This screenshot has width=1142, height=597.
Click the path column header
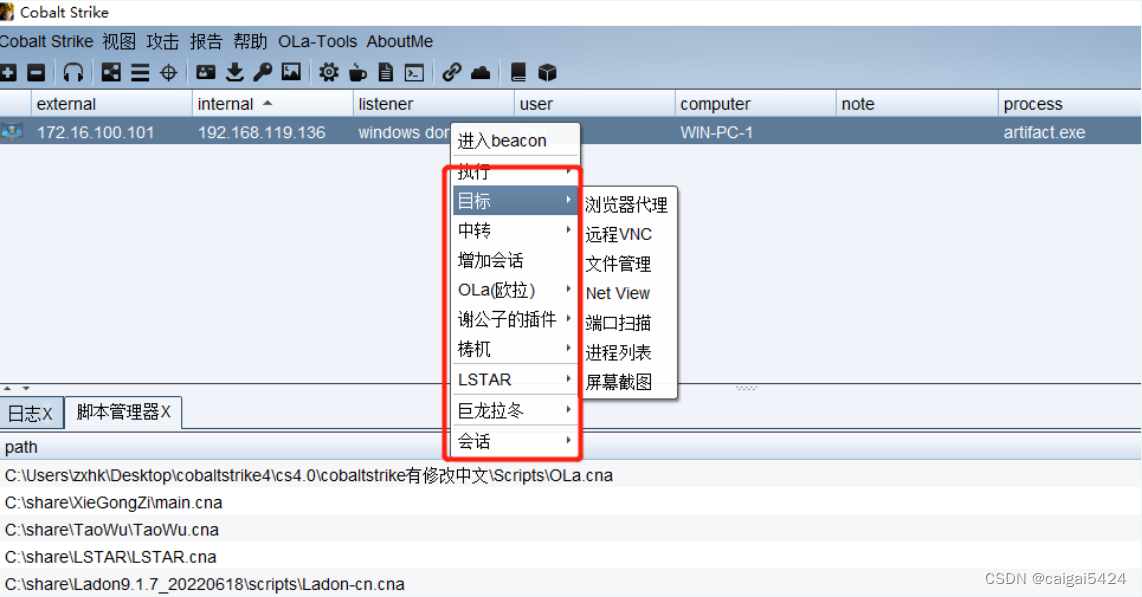coord(570,447)
